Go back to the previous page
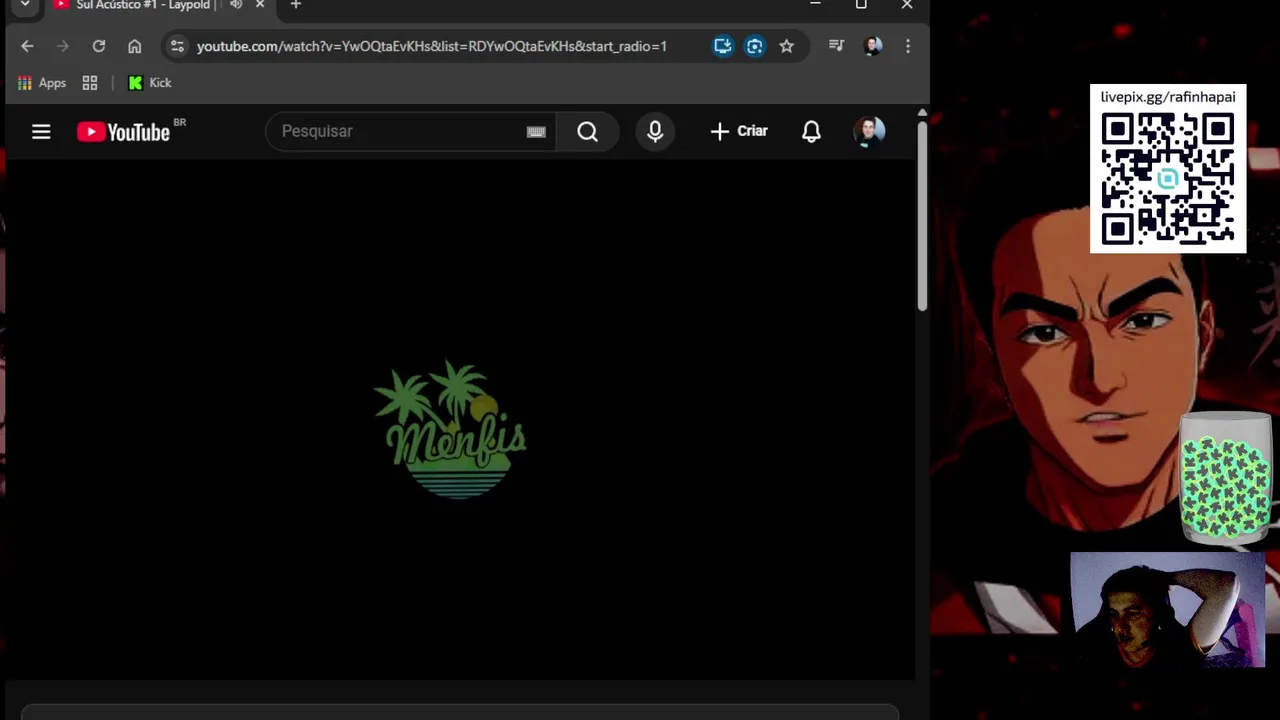 click(27, 46)
